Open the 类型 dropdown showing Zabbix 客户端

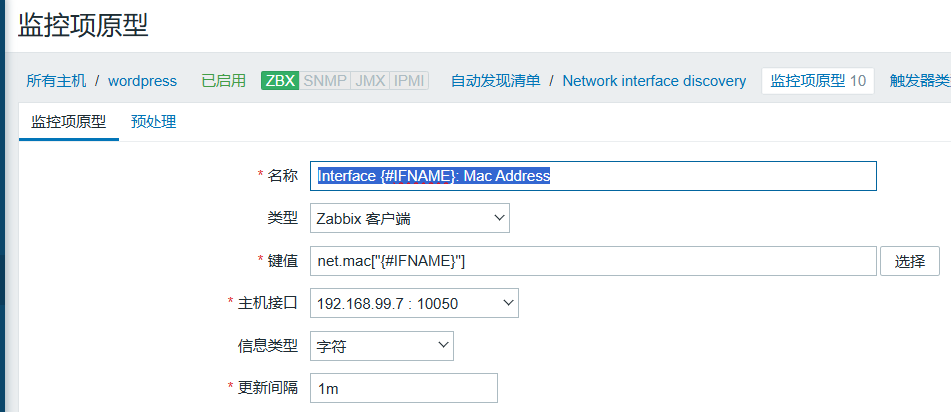click(410, 218)
